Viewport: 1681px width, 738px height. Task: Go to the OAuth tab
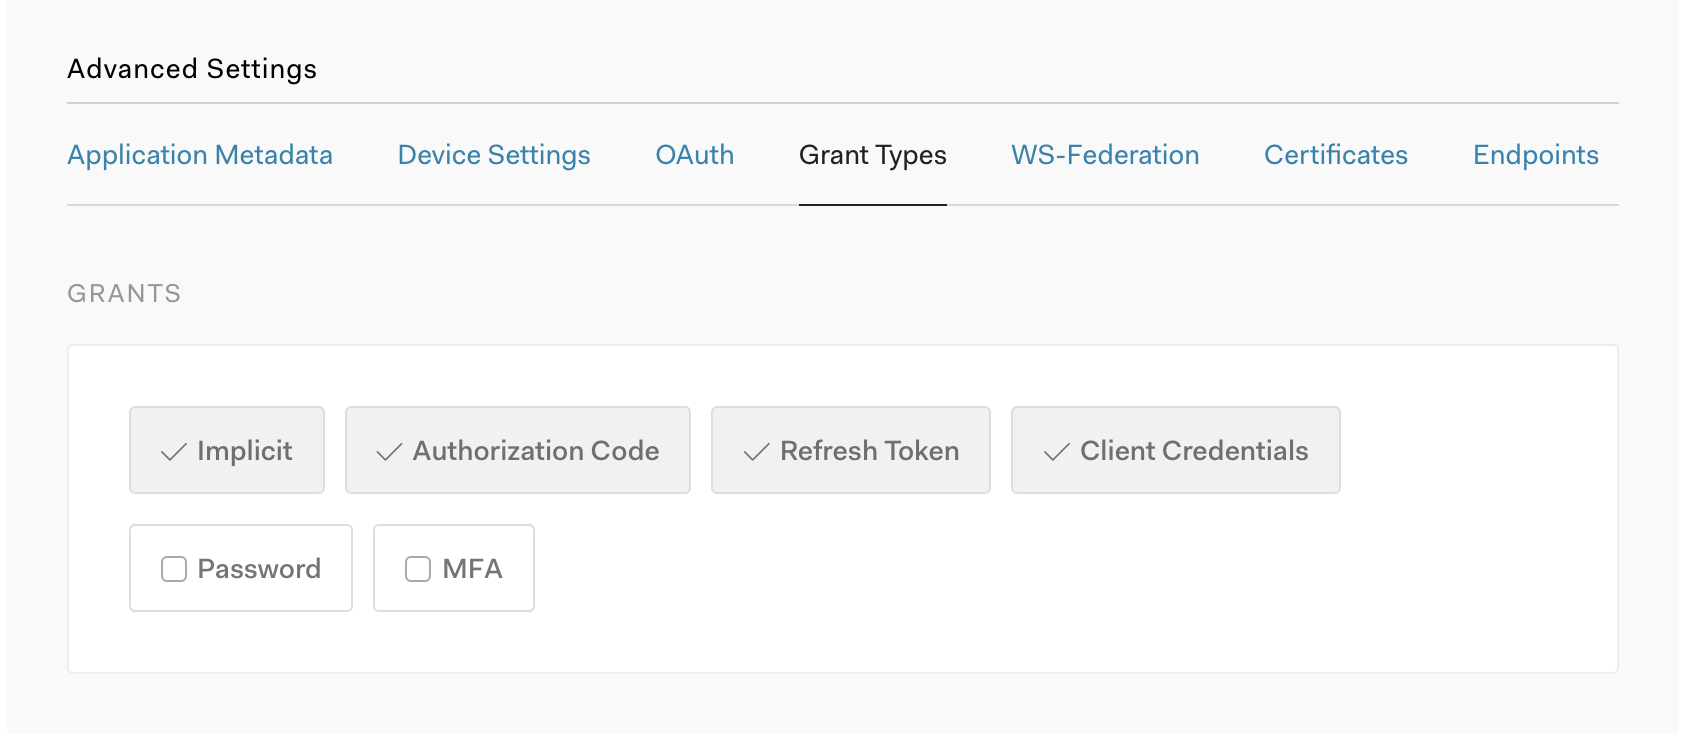(x=694, y=155)
